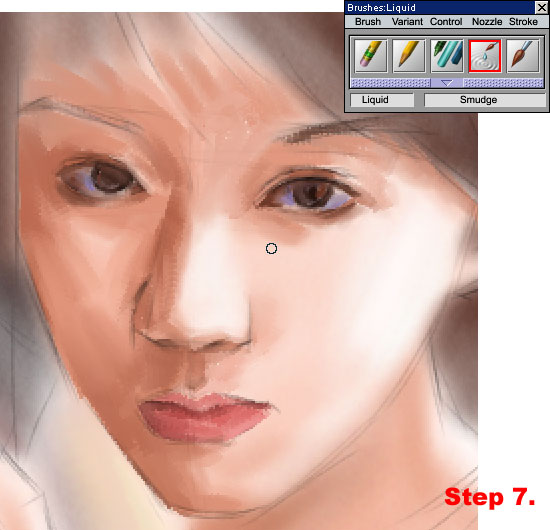The image size is (550, 530).
Task: Open the Variant menu
Action: (407, 22)
